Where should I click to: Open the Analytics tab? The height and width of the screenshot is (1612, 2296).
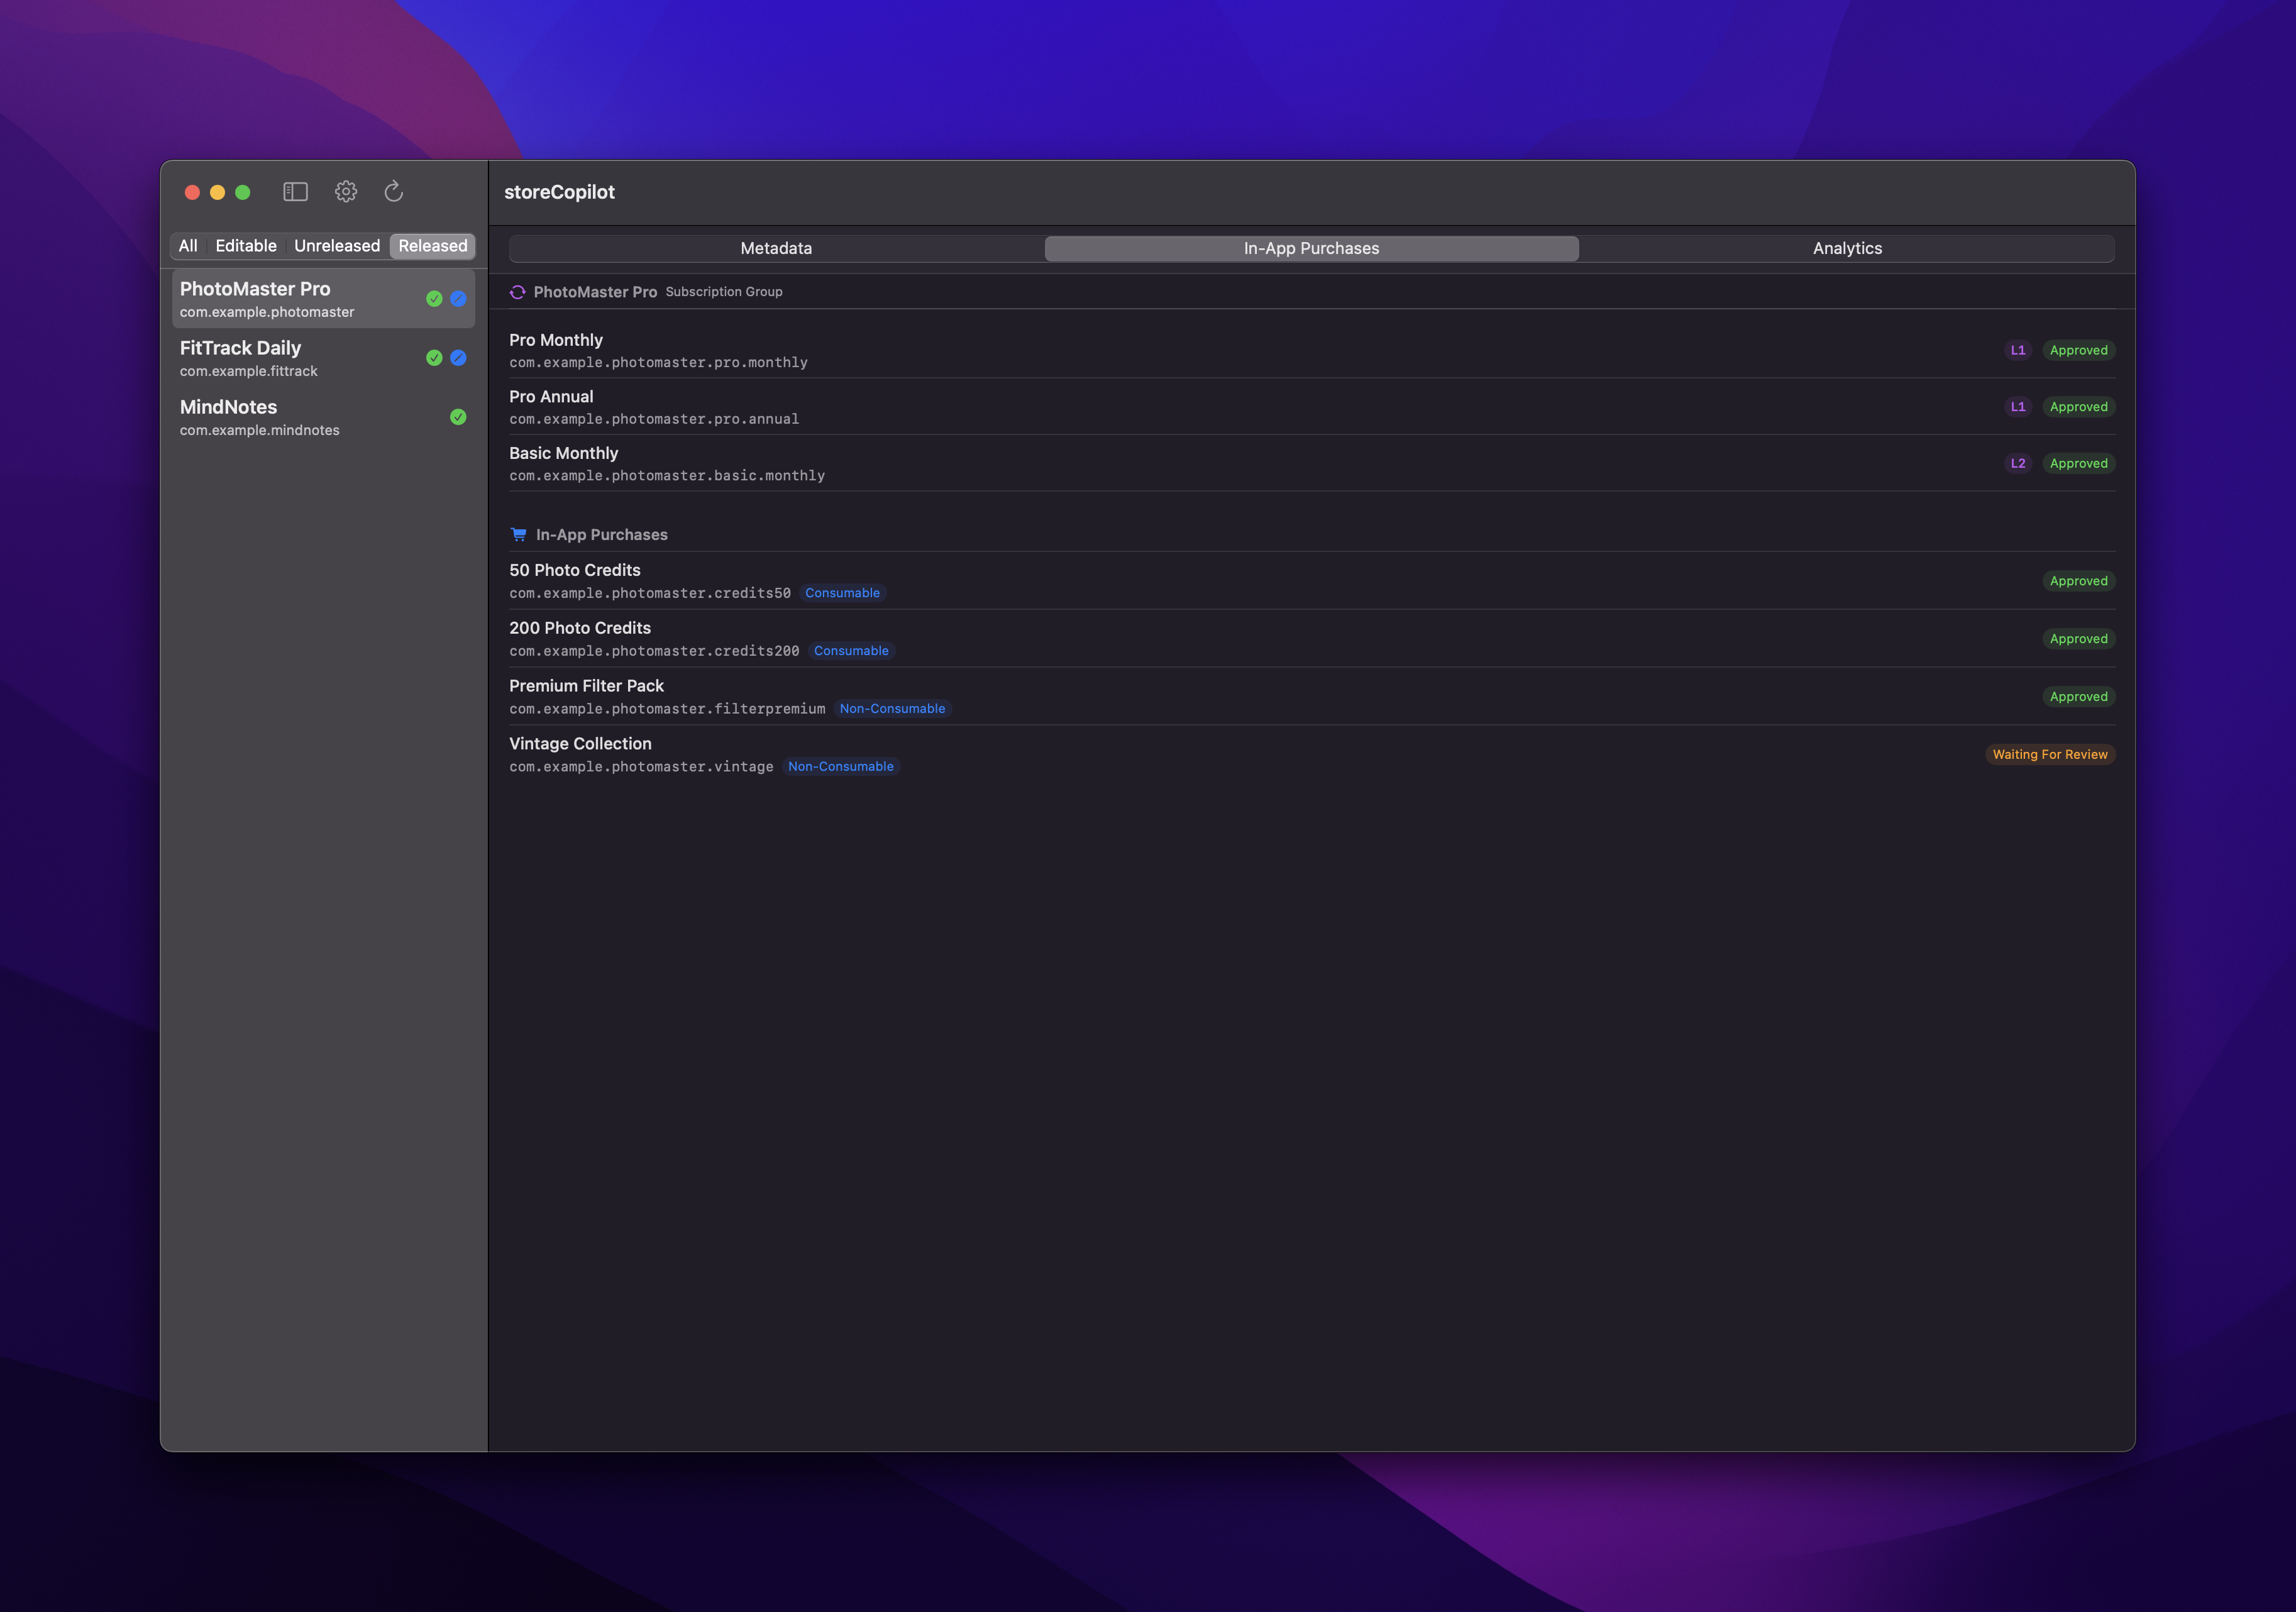pyautogui.click(x=1846, y=248)
